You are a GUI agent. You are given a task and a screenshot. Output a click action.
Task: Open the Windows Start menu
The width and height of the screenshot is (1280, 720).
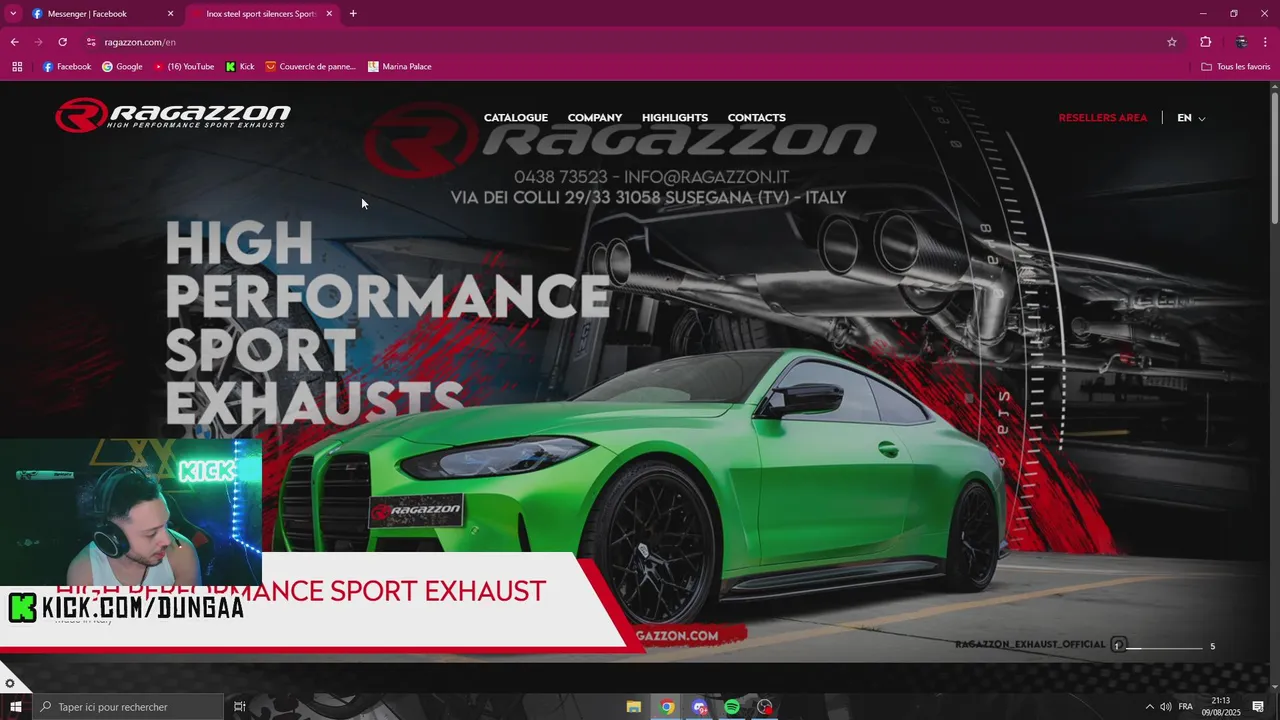click(x=16, y=707)
